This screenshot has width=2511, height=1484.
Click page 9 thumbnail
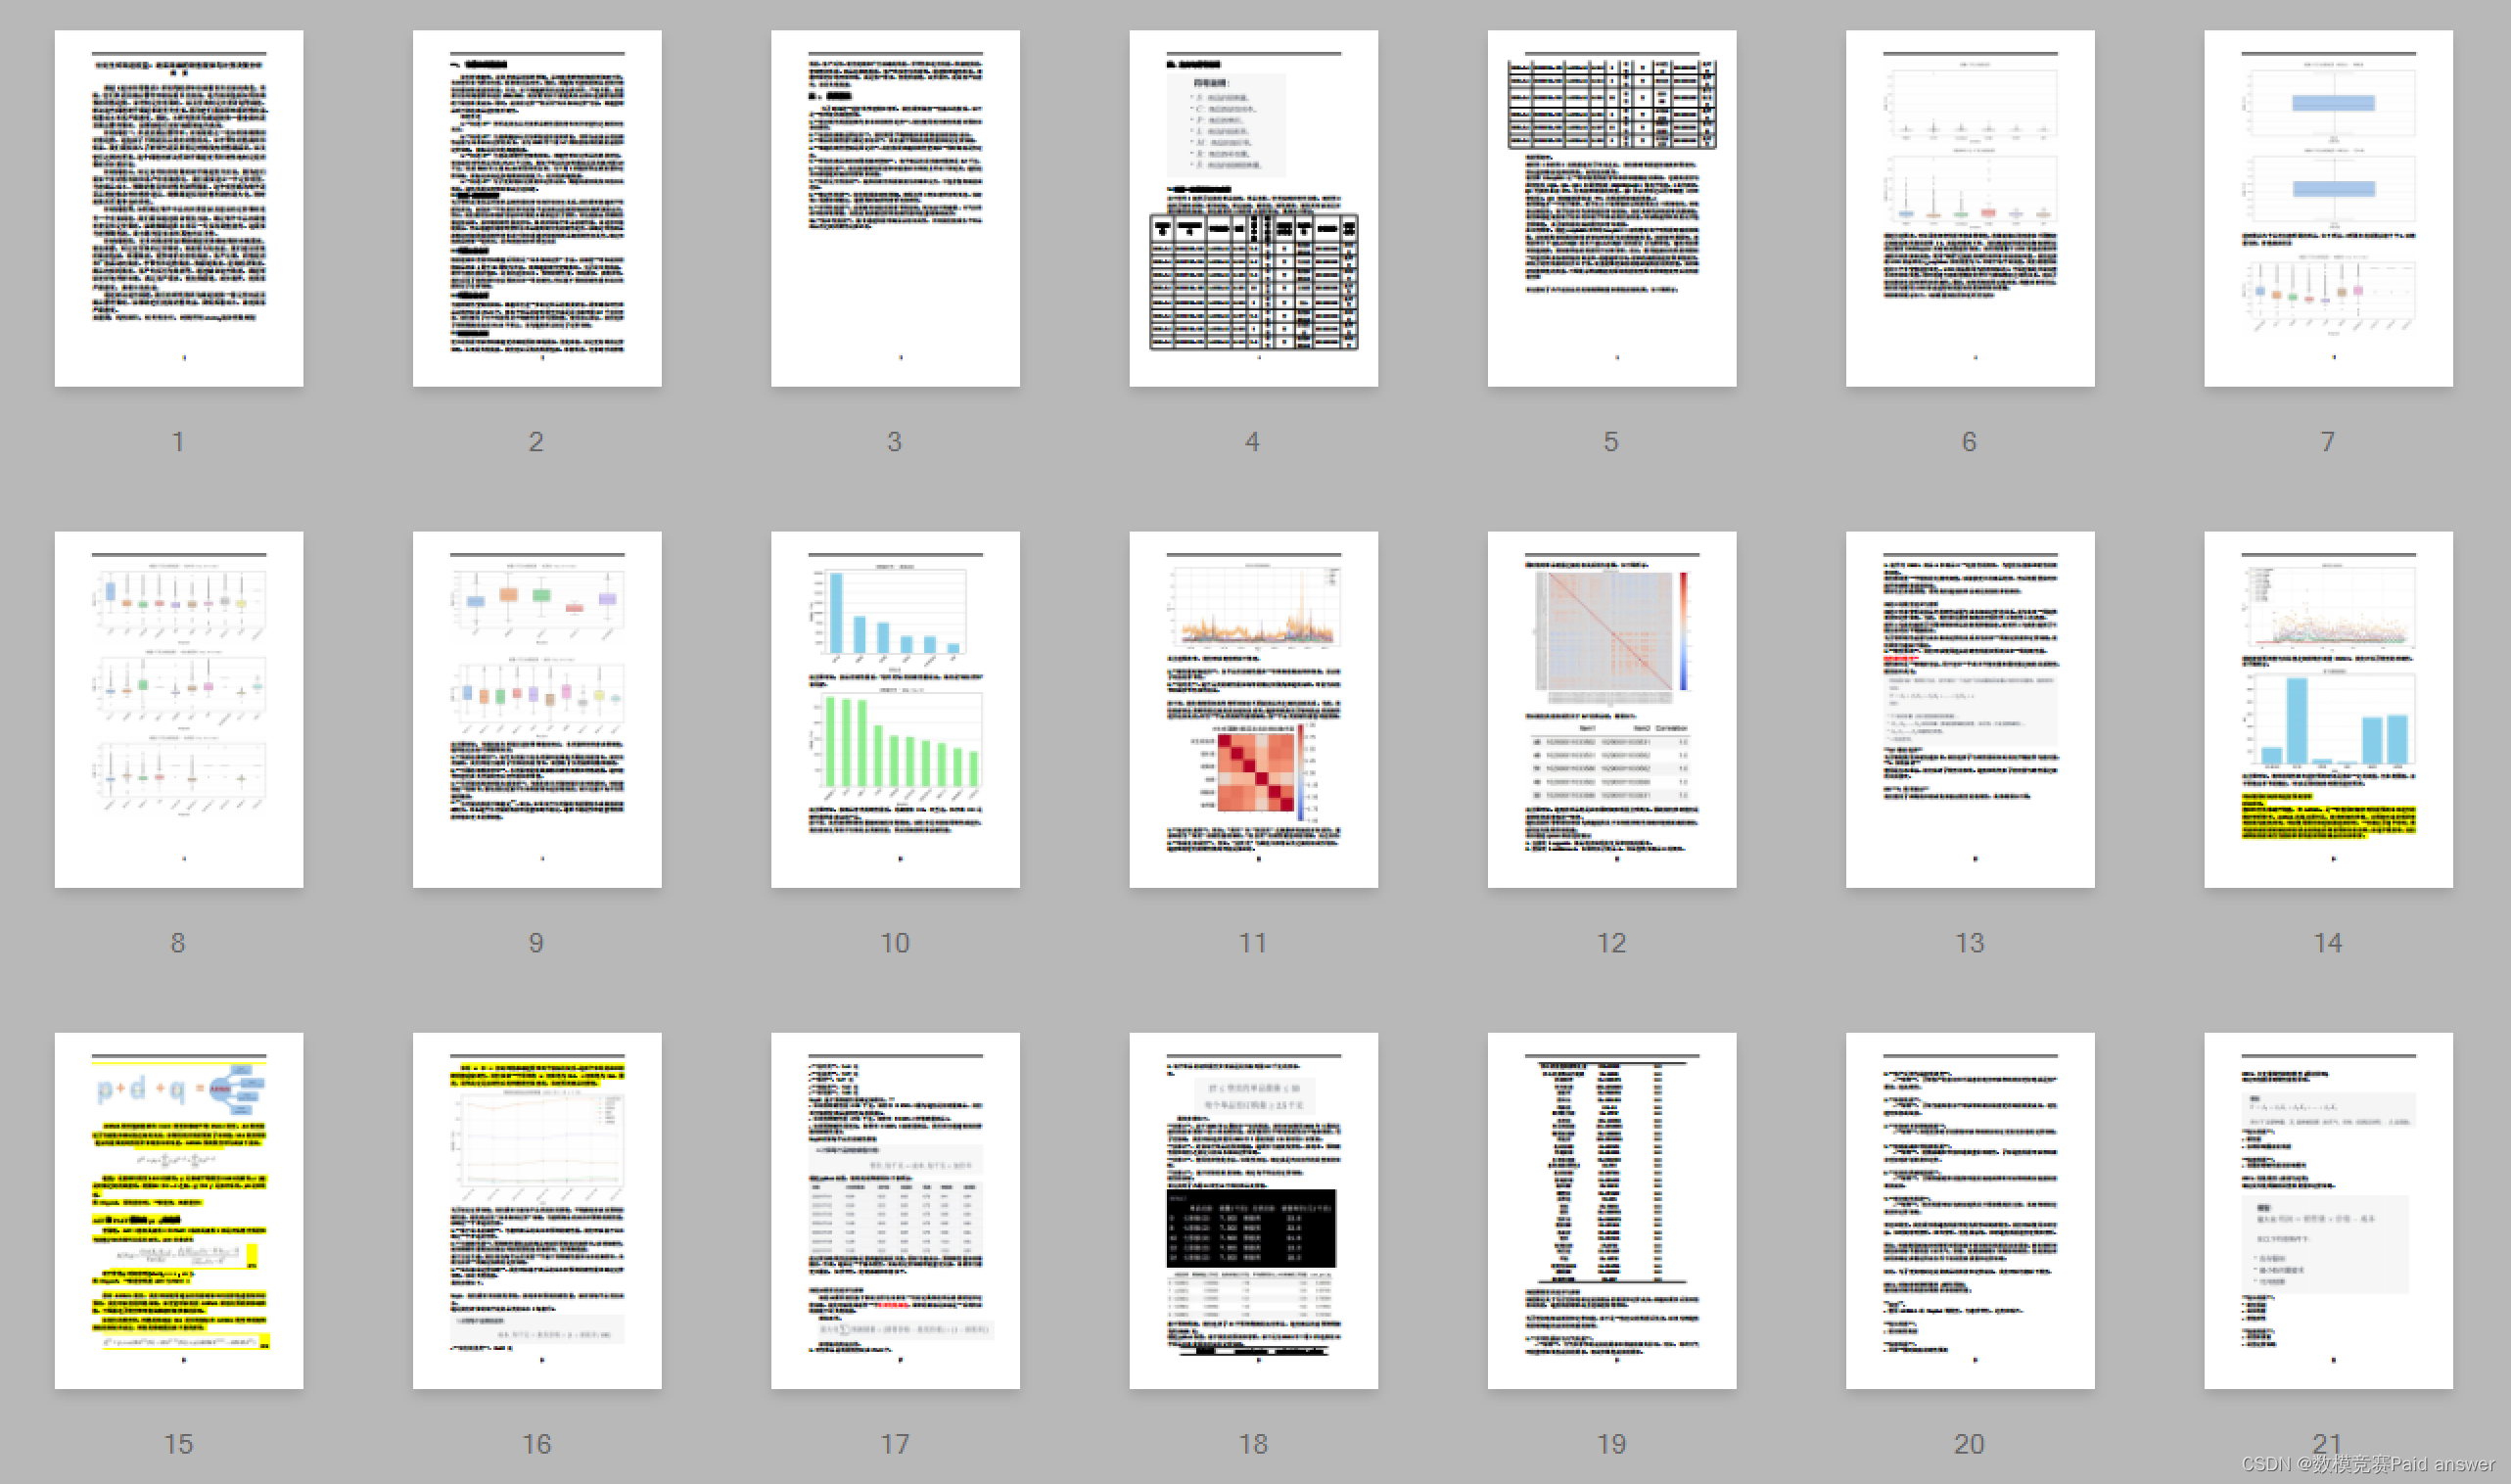pos(537,709)
